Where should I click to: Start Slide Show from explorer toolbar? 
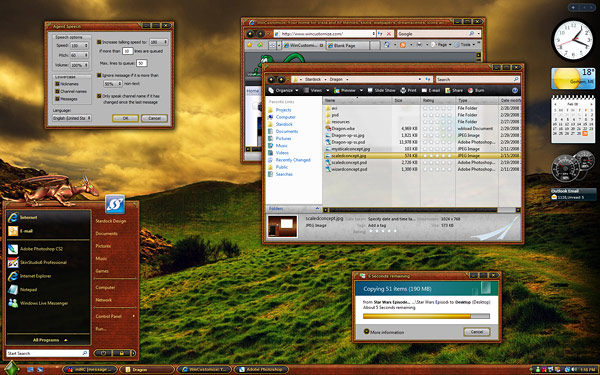(381, 90)
